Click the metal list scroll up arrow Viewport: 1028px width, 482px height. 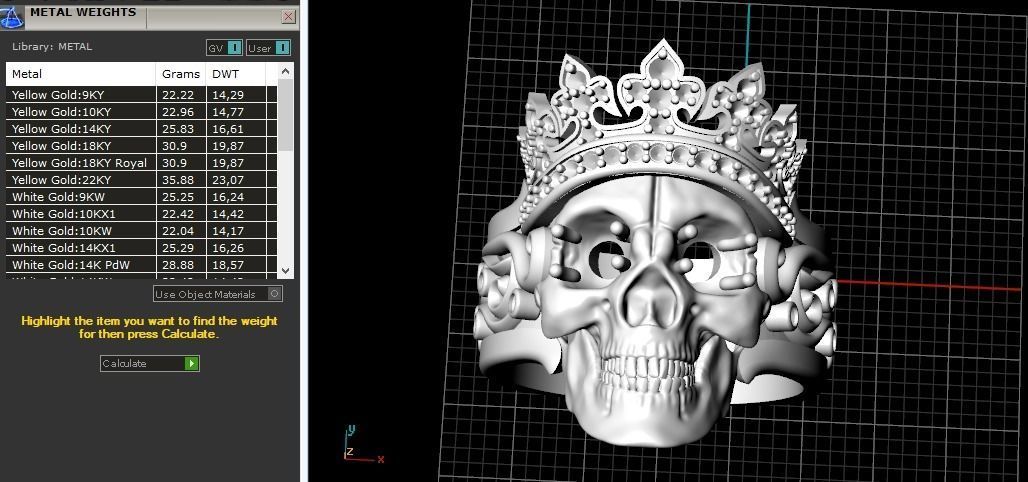click(285, 71)
